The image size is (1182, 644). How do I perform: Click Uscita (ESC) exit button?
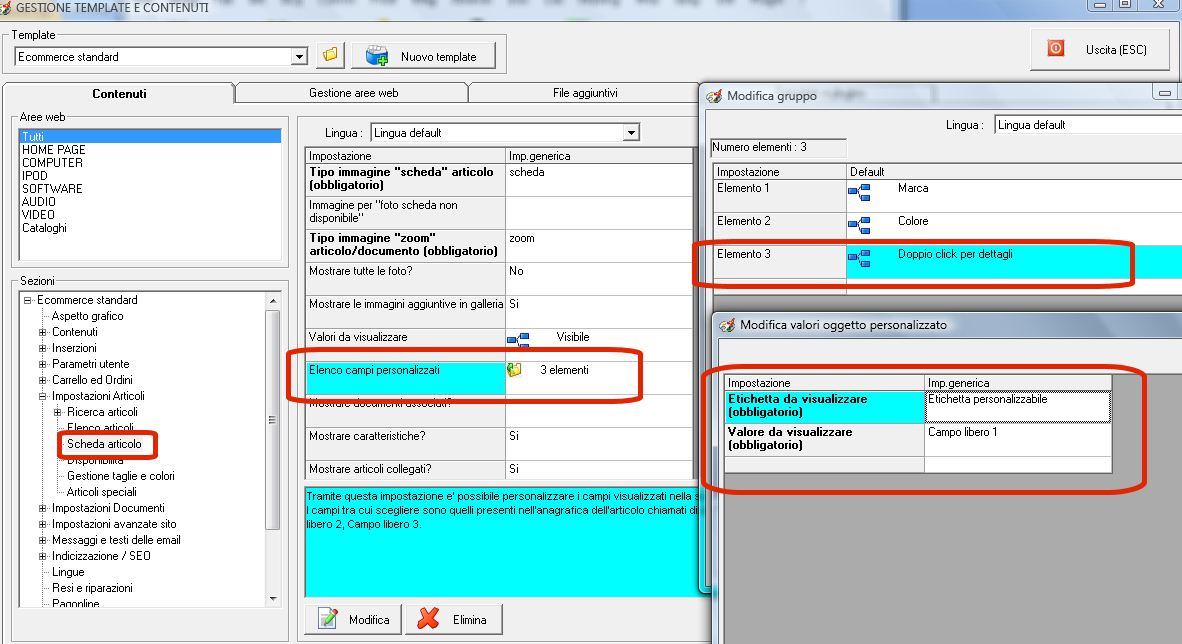(1100, 50)
